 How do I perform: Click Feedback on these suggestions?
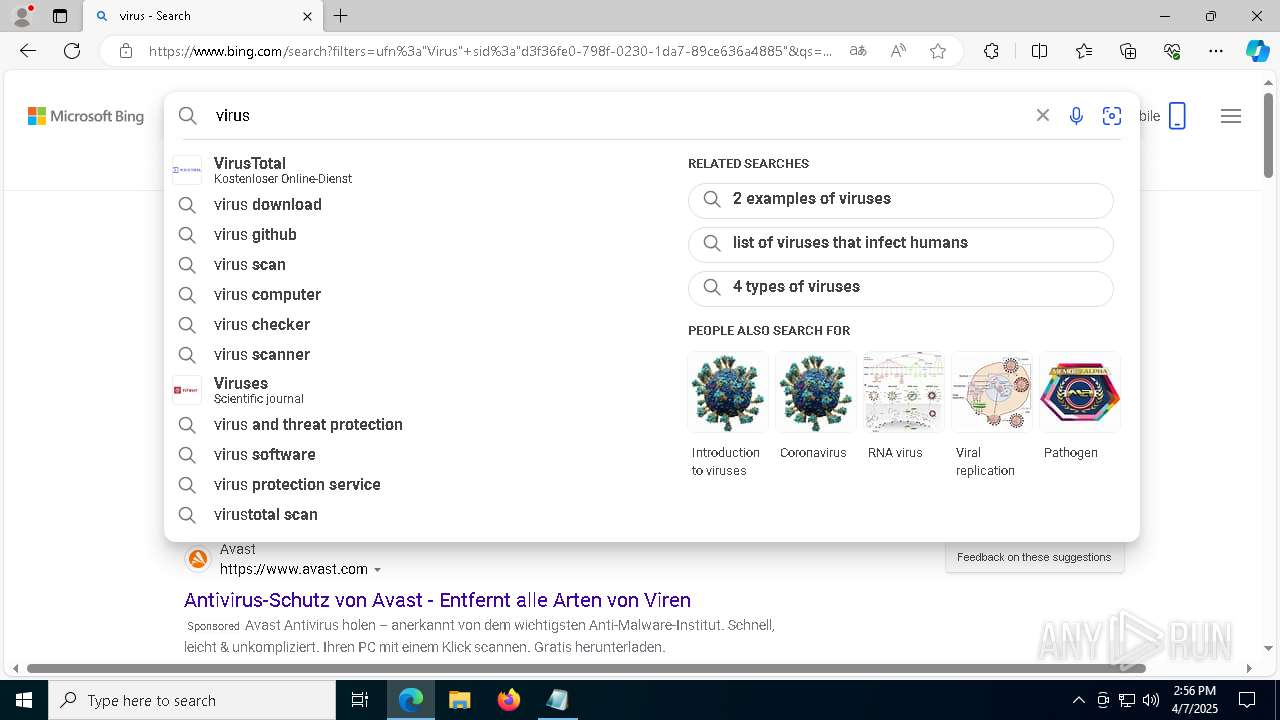(1034, 557)
